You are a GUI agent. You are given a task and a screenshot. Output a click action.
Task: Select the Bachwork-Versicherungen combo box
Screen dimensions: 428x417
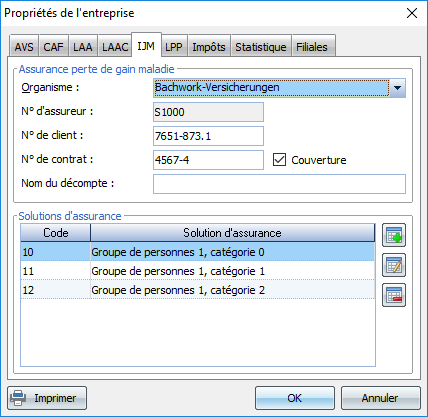[x=279, y=88]
